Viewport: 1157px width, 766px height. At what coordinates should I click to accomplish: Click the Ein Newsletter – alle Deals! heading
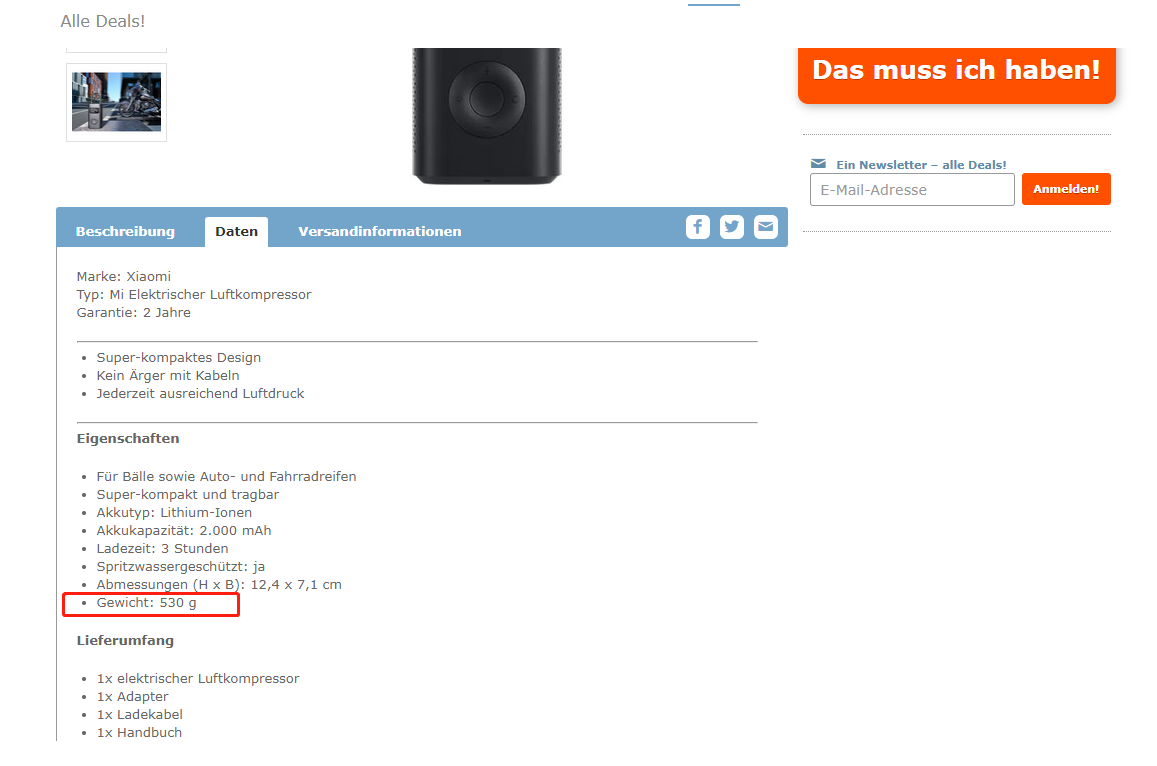(x=921, y=165)
